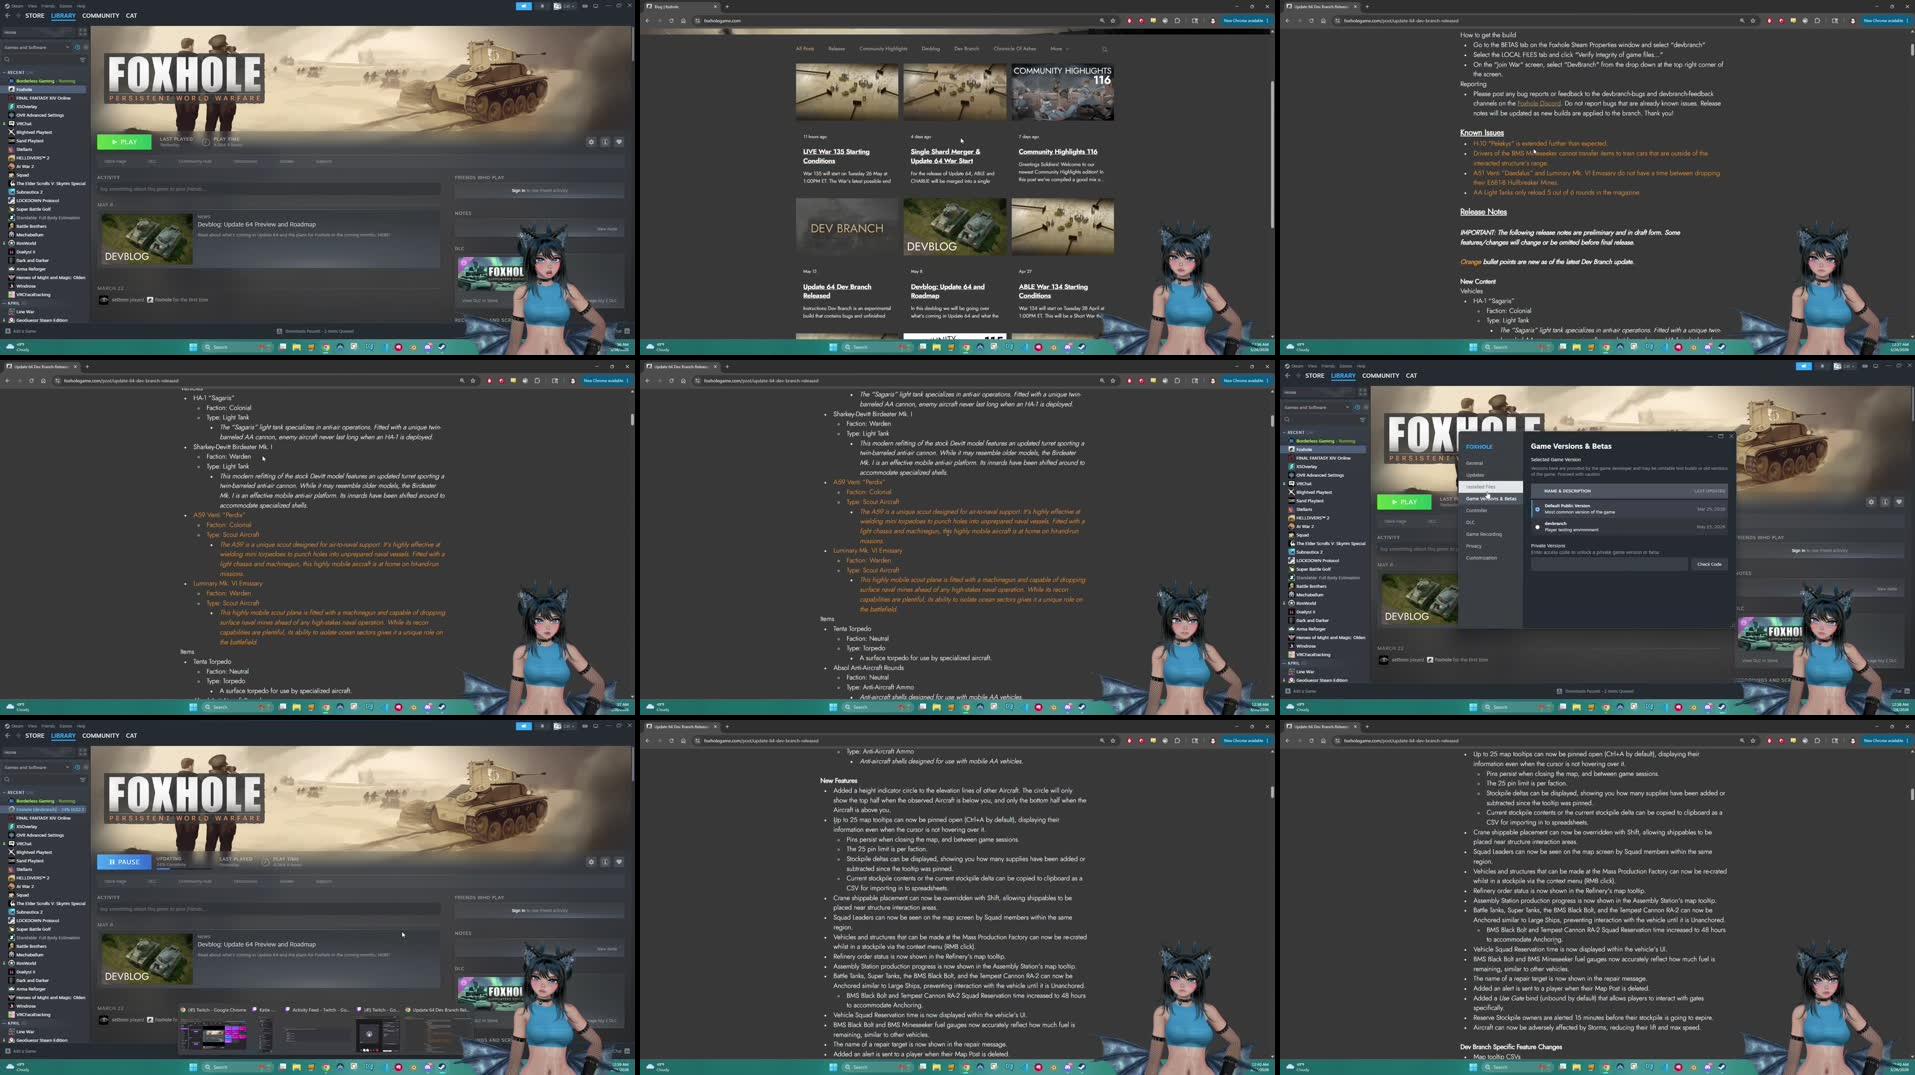The image size is (1915, 1075).
Task: Switch to grid collections icon in PAUSE Steam window
Action: pyautogui.click(x=82, y=752)
